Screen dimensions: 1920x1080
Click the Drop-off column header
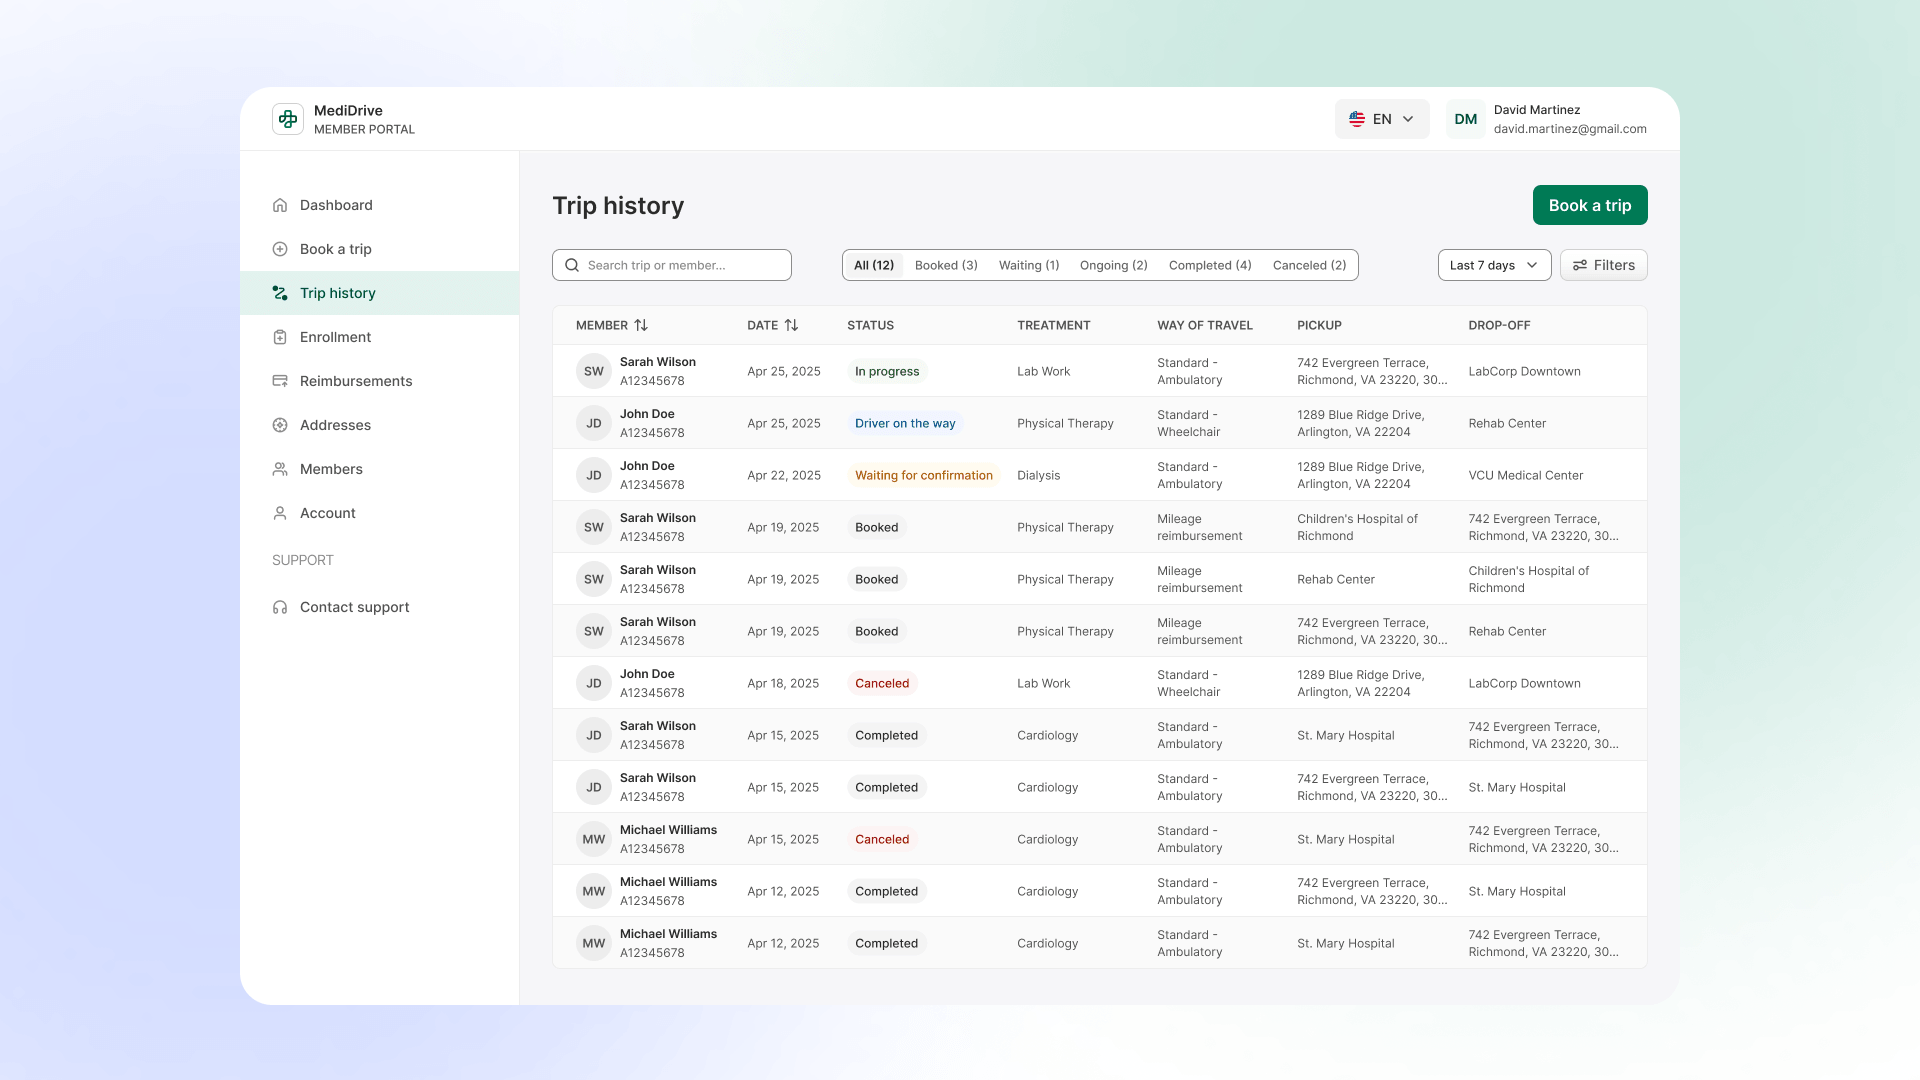coord(1499,325)
